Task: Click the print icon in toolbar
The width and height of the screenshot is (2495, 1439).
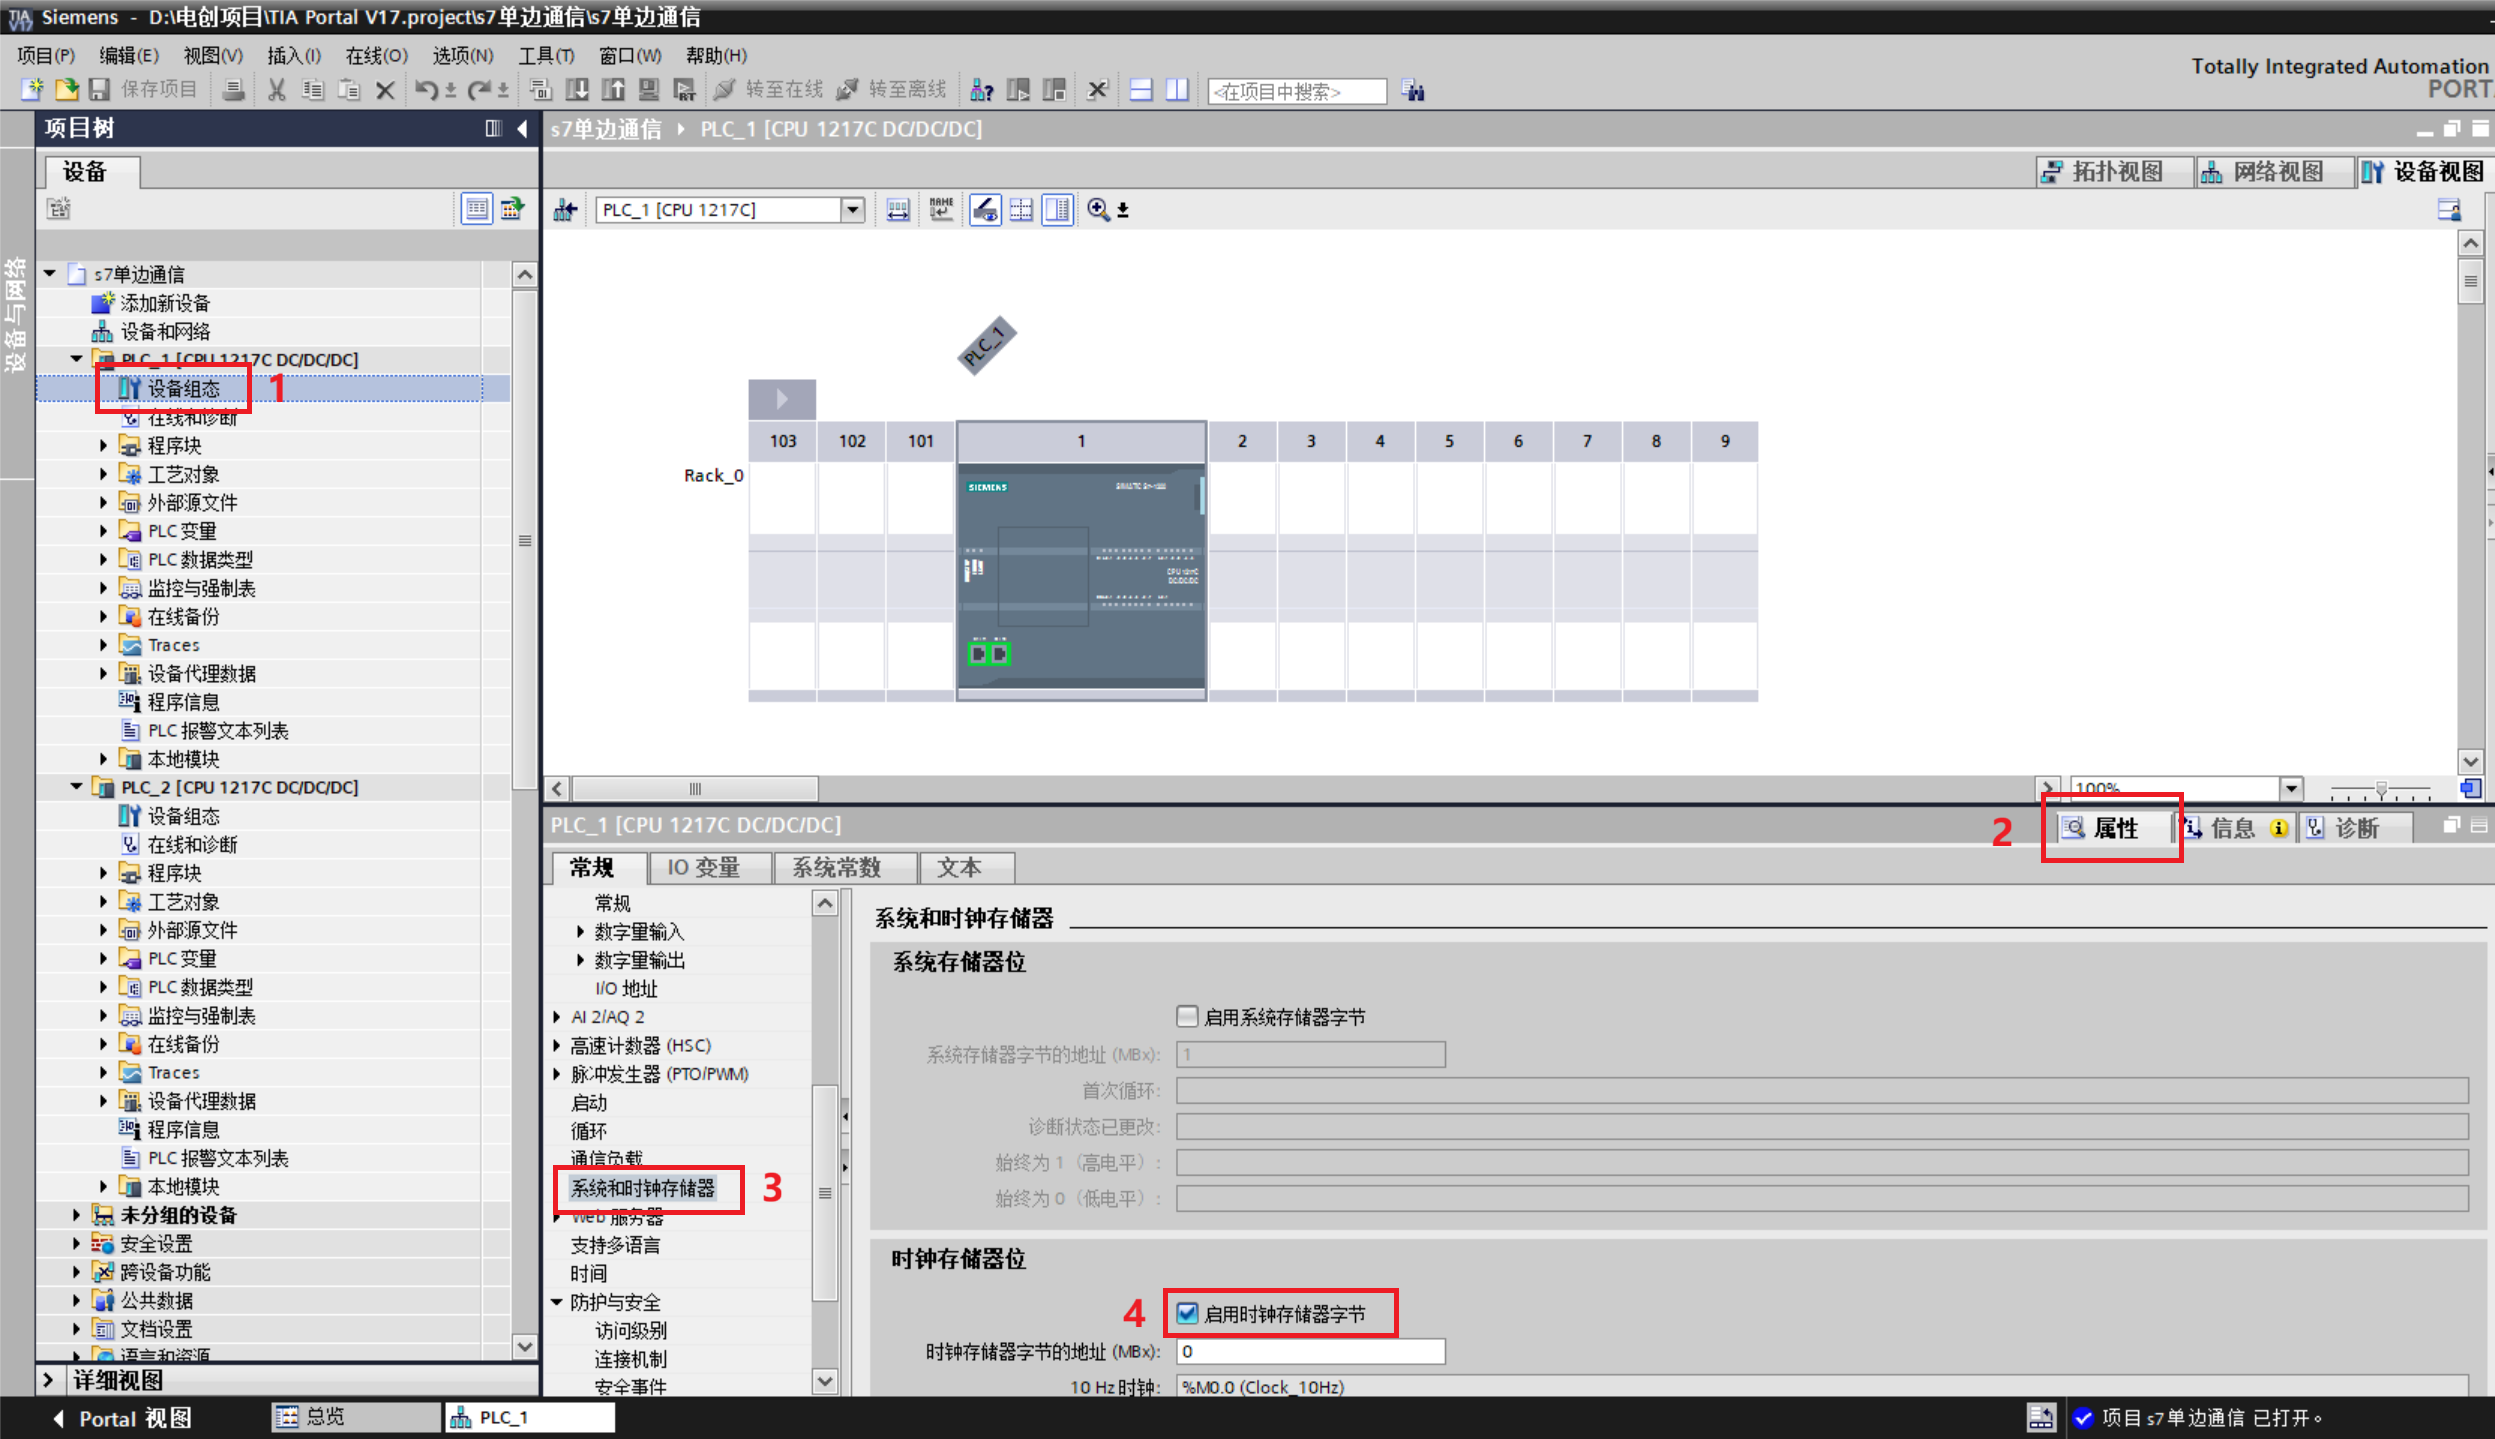Action: 233,90
